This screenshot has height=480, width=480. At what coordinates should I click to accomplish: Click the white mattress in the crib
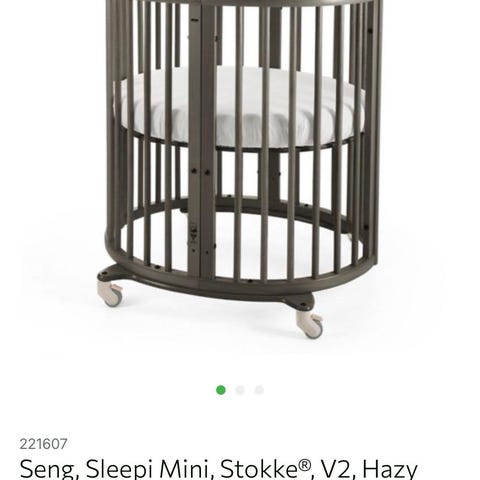point(239,108)
